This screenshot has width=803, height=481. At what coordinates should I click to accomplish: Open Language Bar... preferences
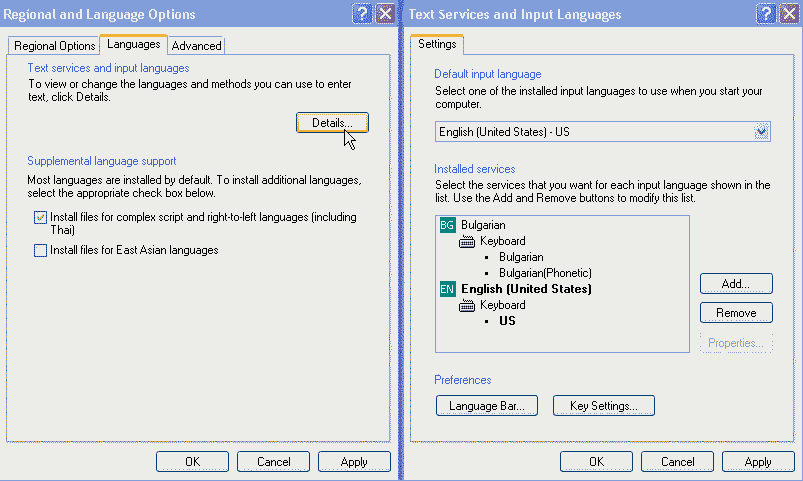click(487, 406)
